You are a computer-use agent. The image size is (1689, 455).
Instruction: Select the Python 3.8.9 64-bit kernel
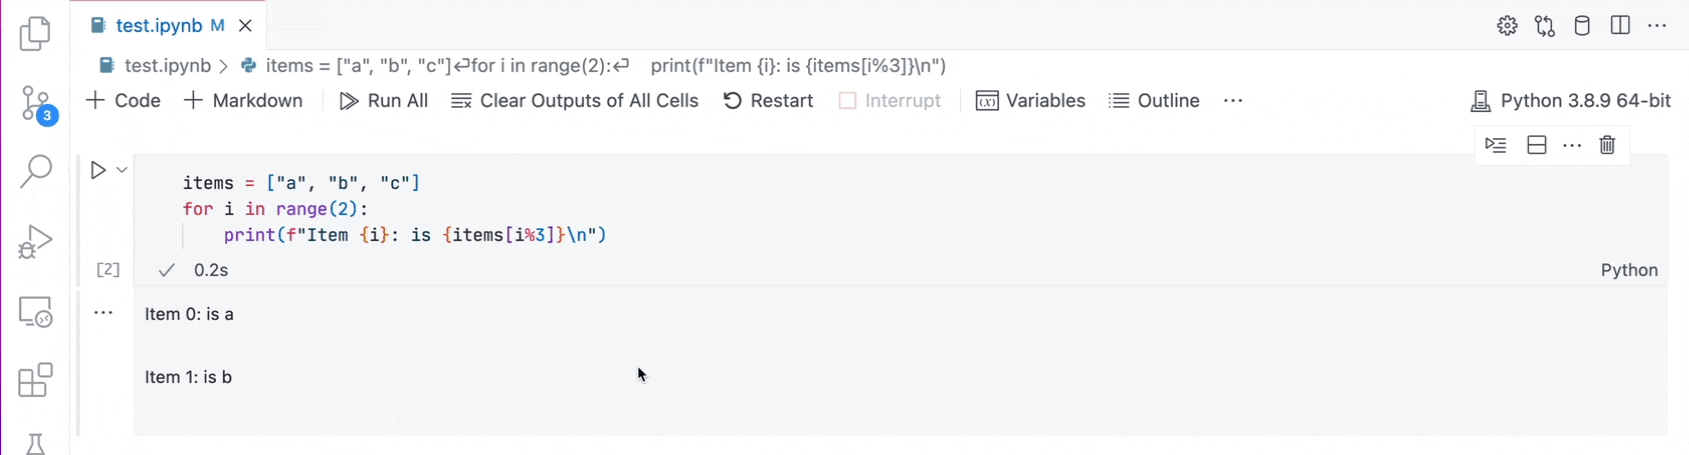tap(1571, 101)
